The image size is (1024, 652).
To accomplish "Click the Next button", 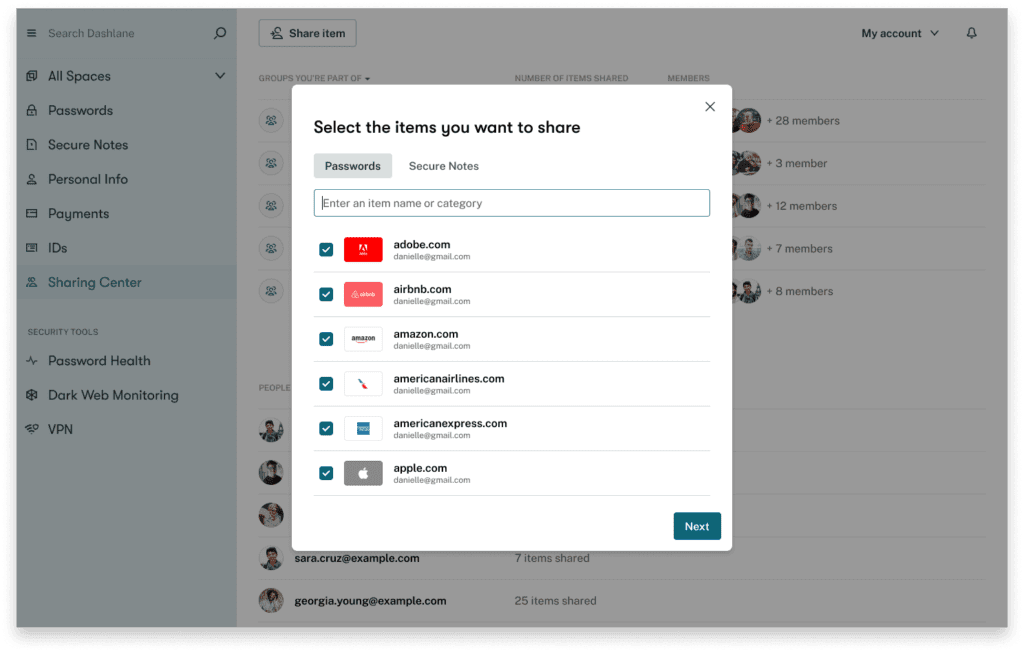I will (697, 525).
